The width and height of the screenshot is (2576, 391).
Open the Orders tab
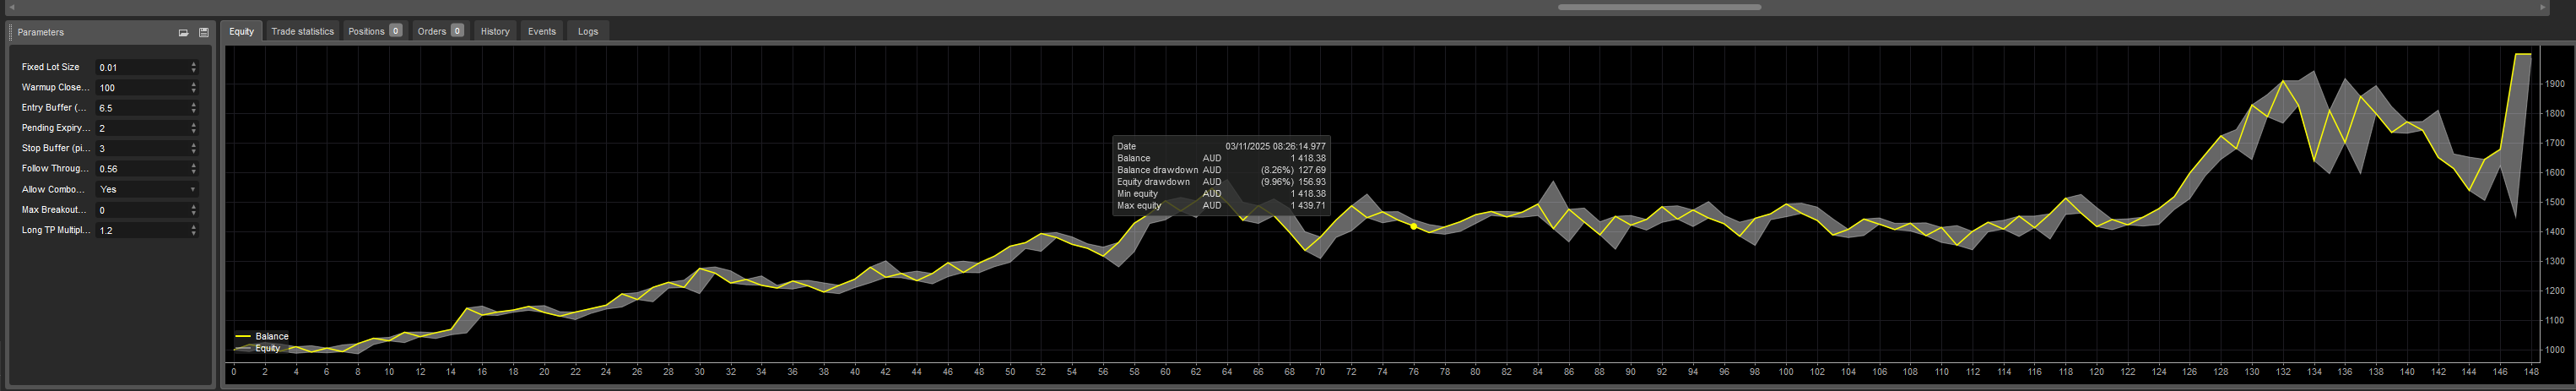pyautogui.click(x=441, y=31)
